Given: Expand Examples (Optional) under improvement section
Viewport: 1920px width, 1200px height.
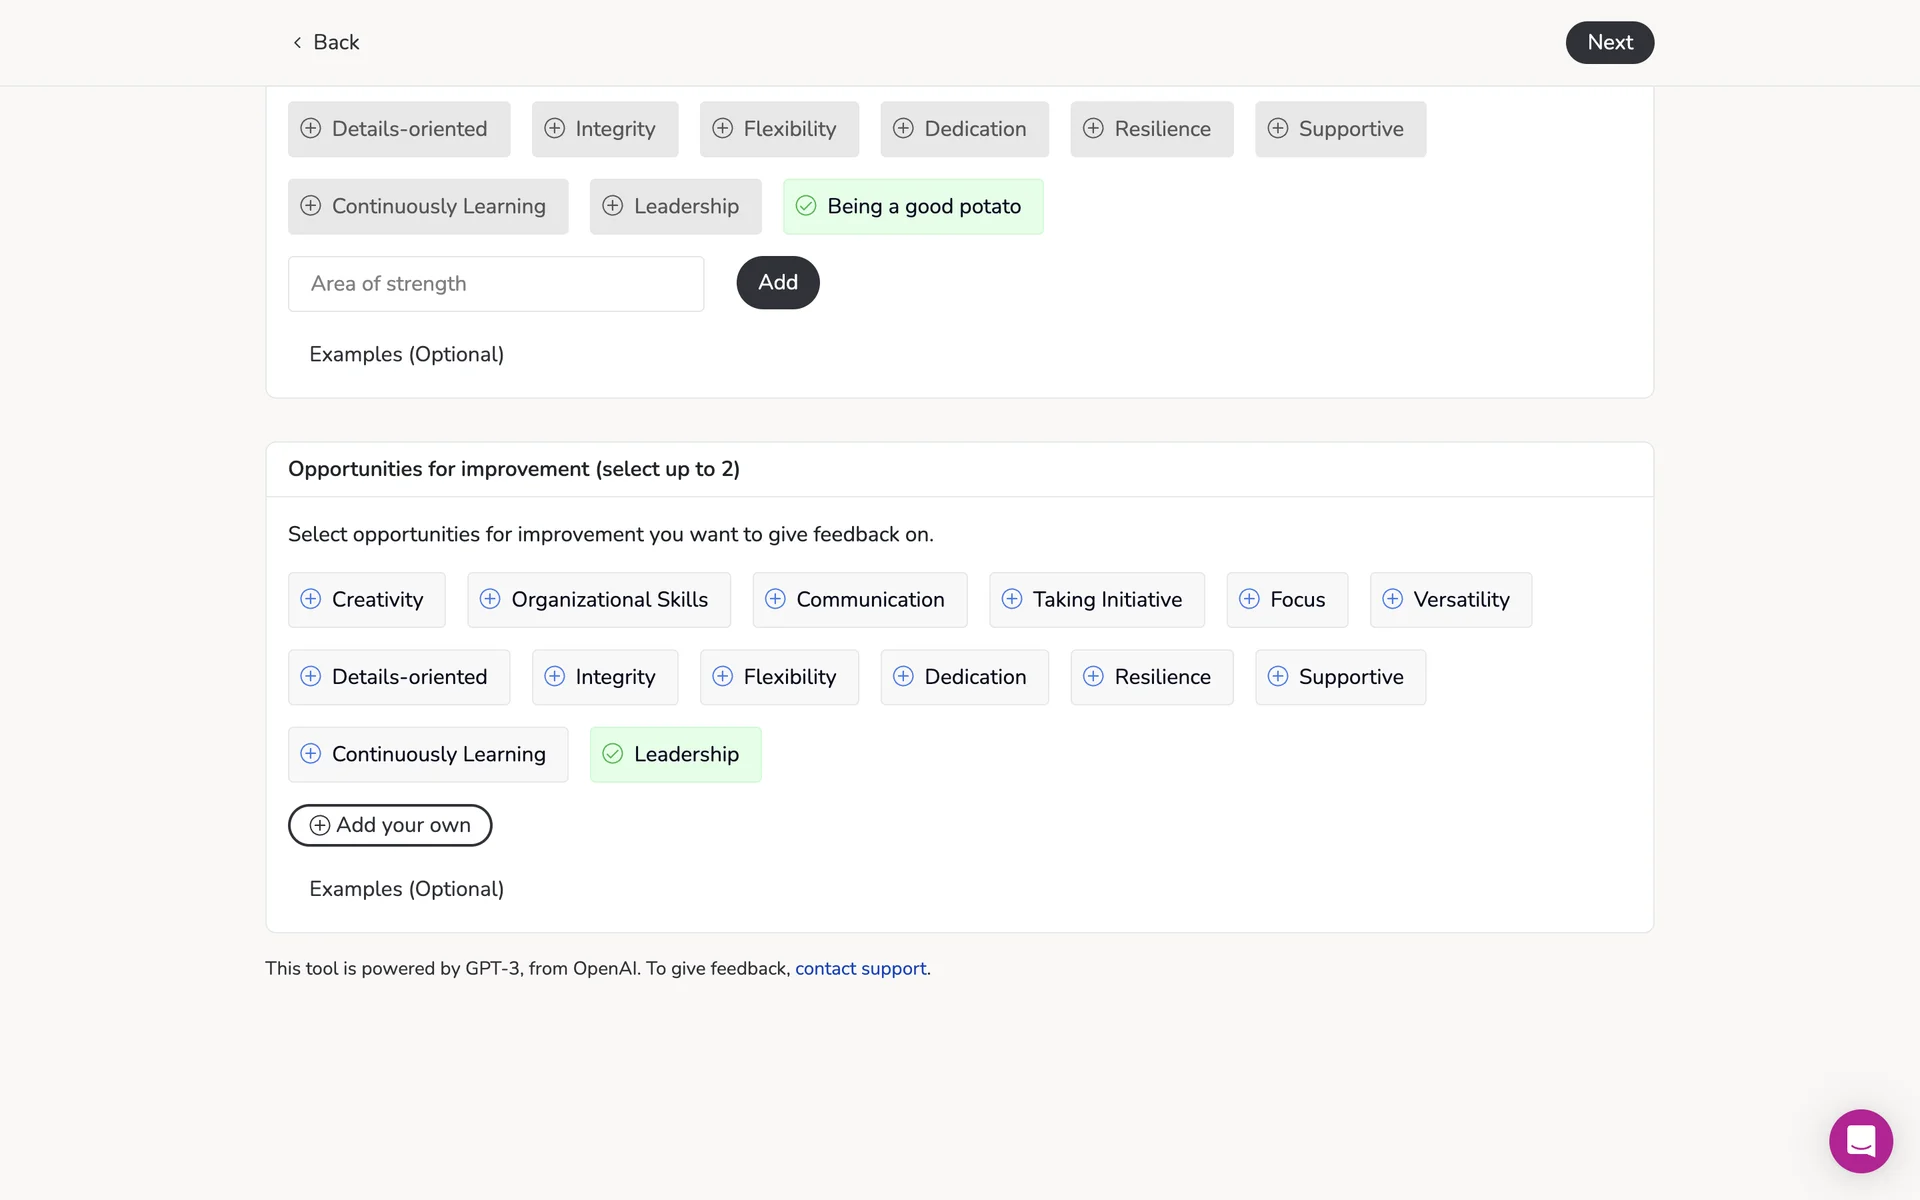Looking at the screenshot, I should 406,889.
